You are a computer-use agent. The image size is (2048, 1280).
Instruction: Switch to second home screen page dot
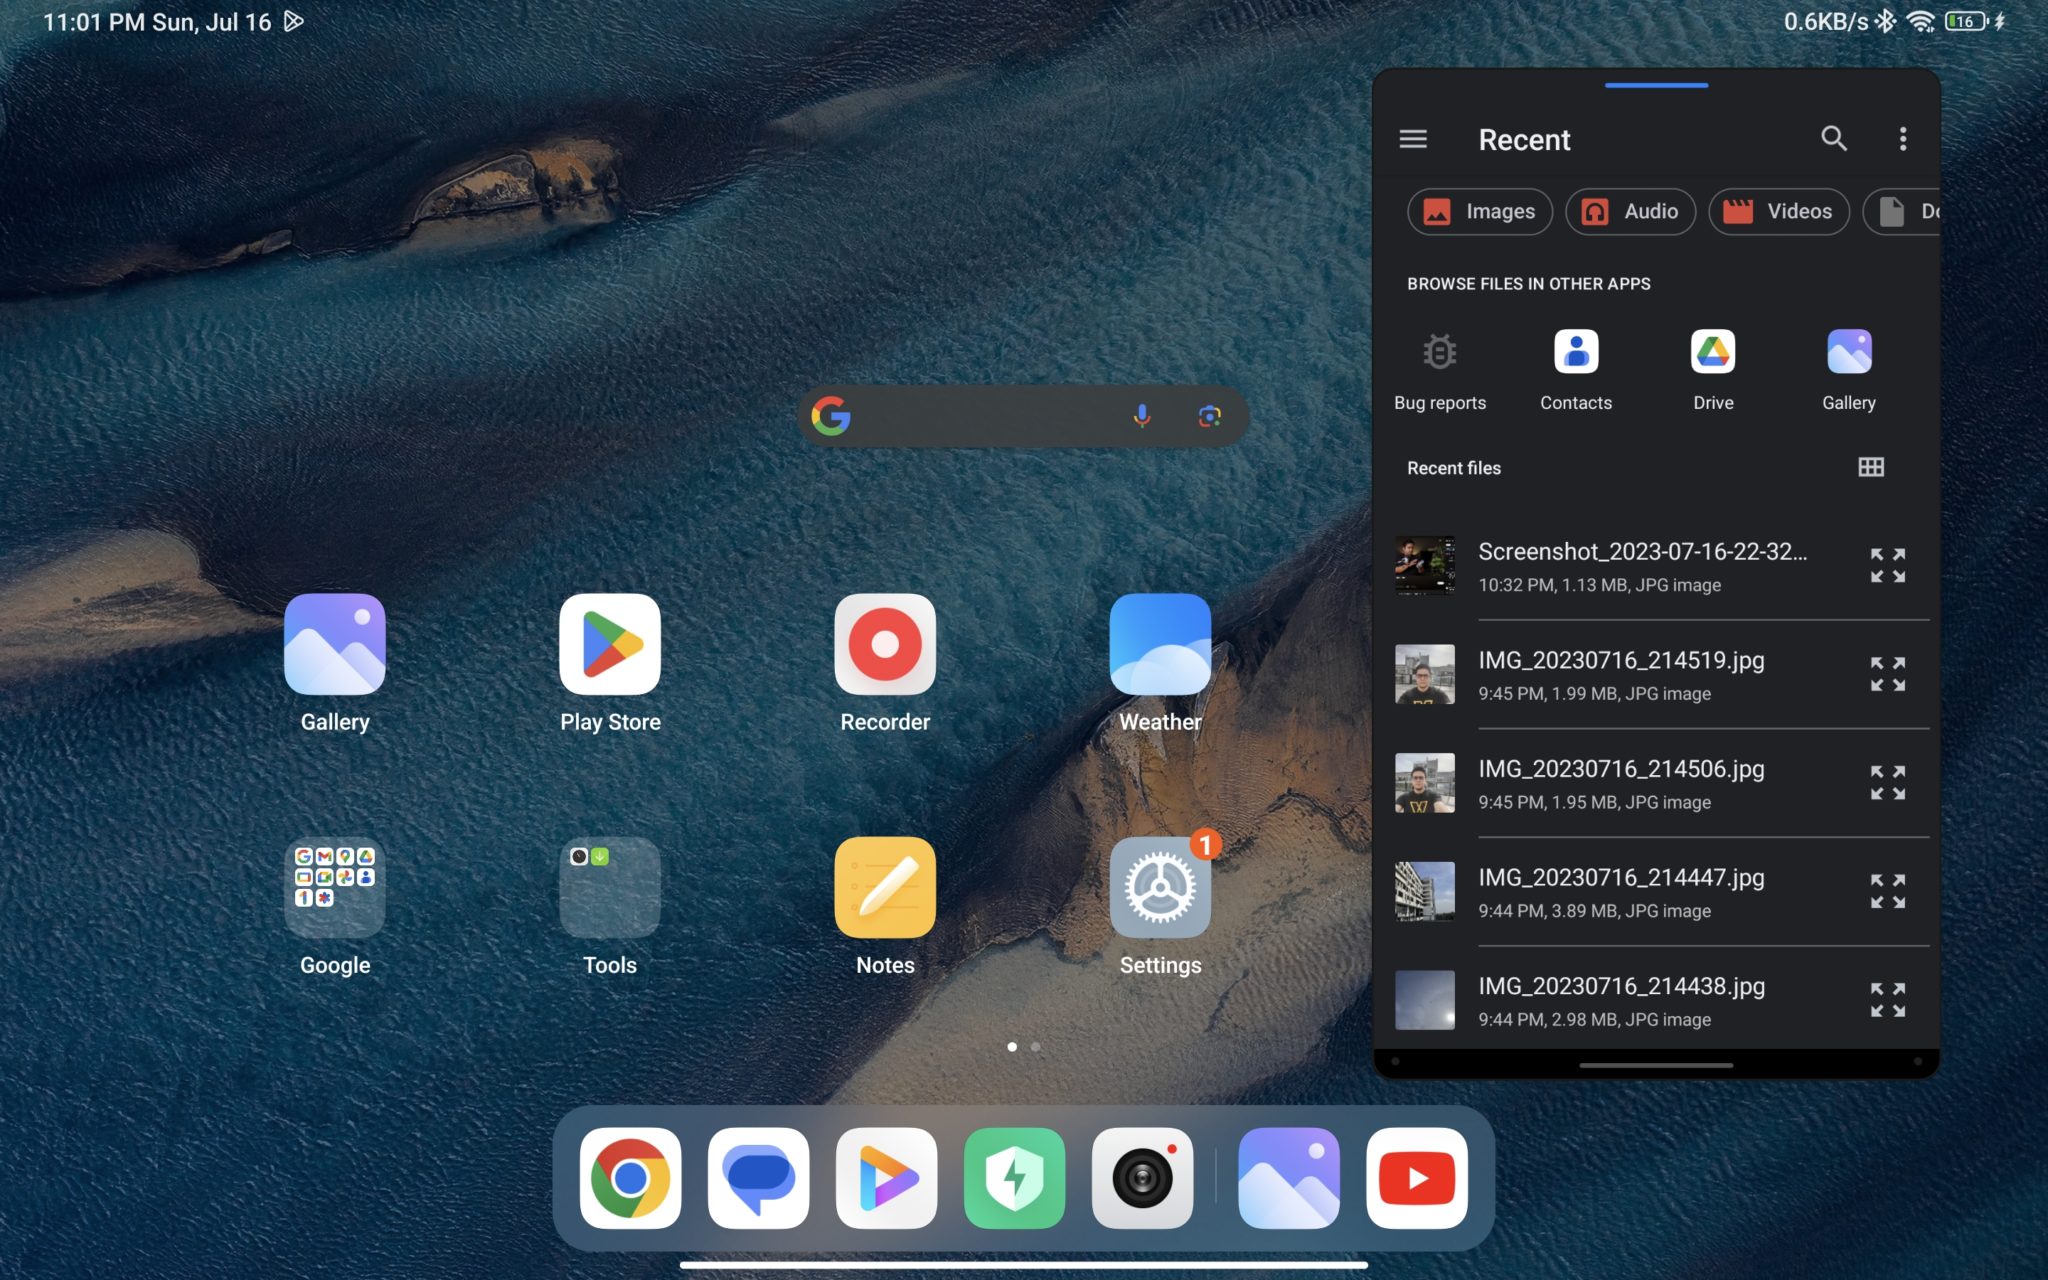1036,1047
